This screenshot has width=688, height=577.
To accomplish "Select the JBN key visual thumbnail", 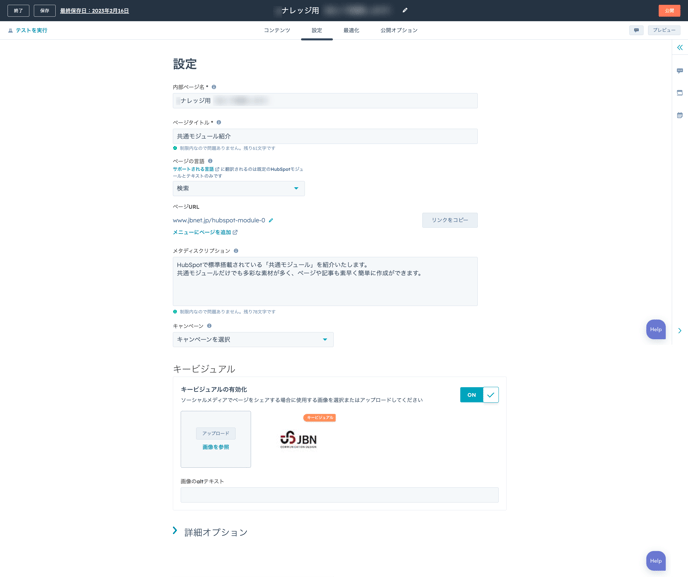I will pos(298,439).
